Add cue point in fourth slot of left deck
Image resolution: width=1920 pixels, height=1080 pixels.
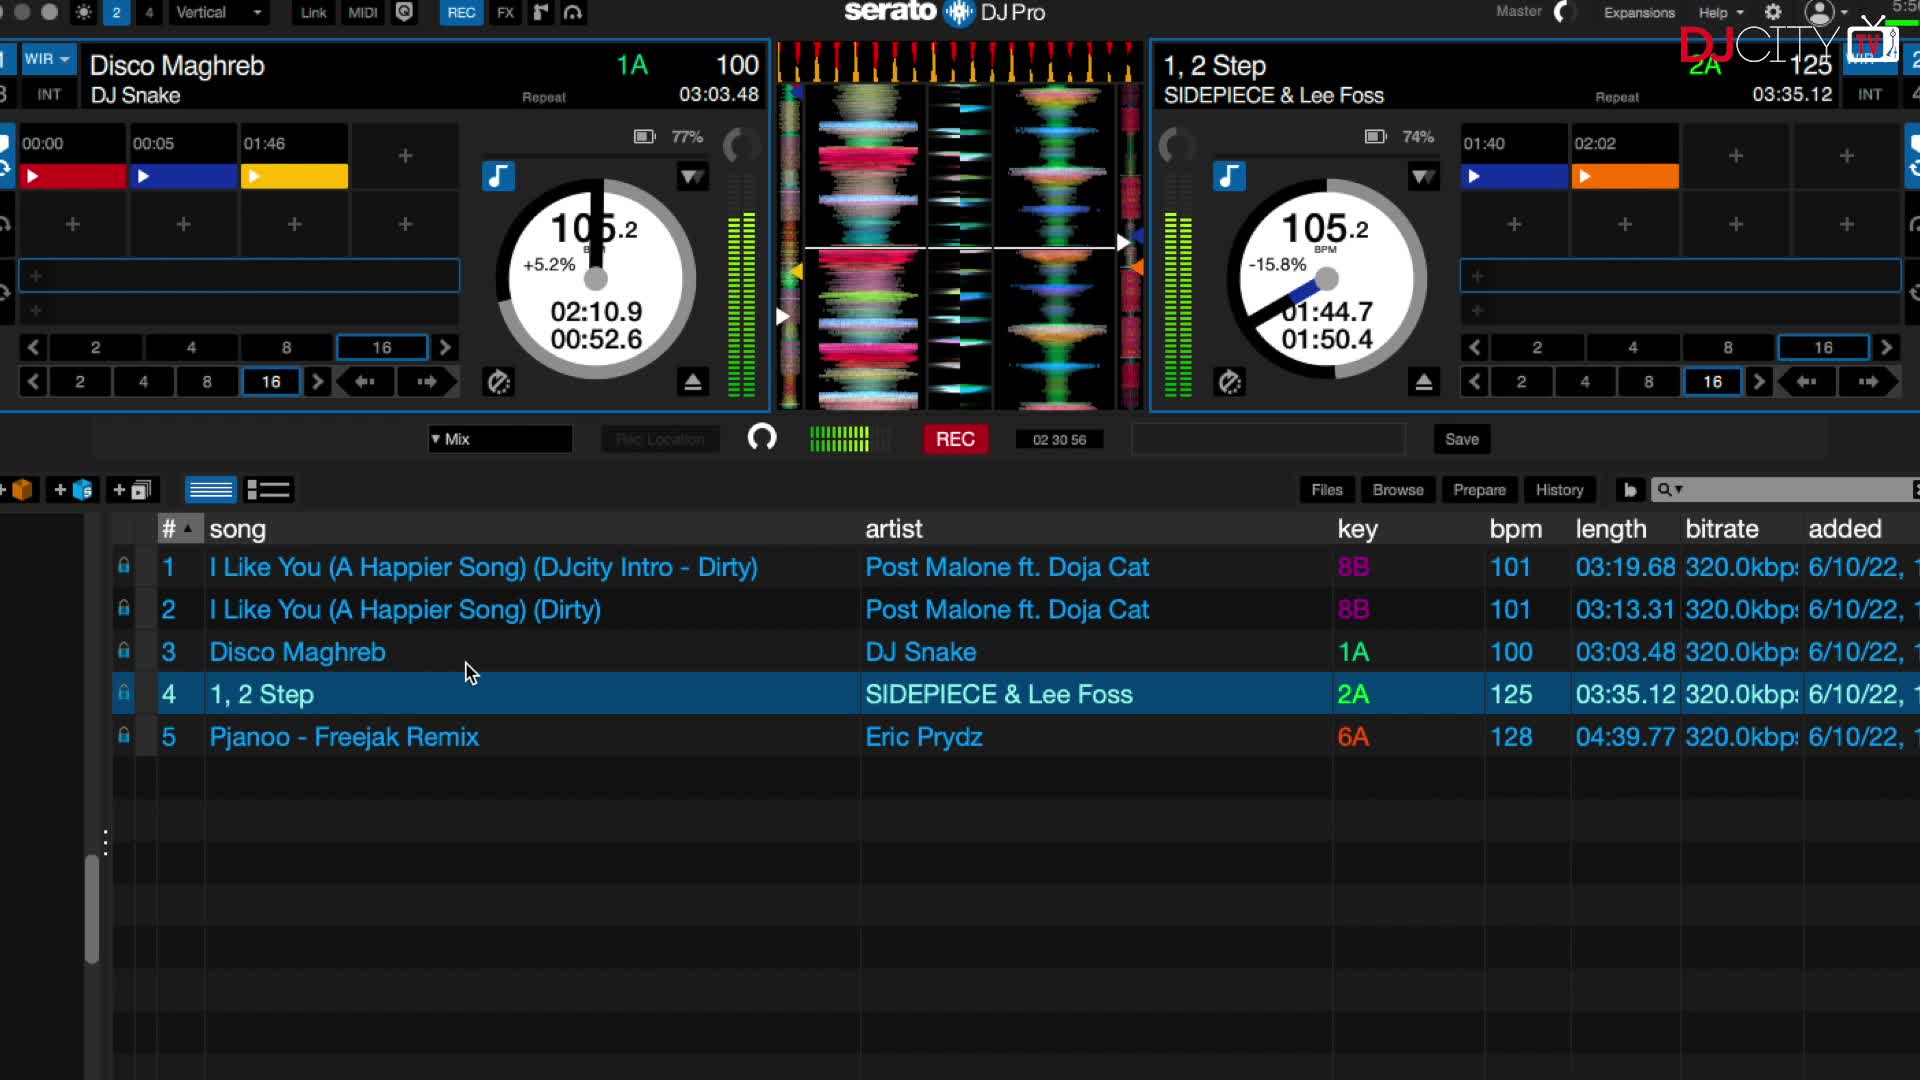pyautogui.click(x=405, y=156)
